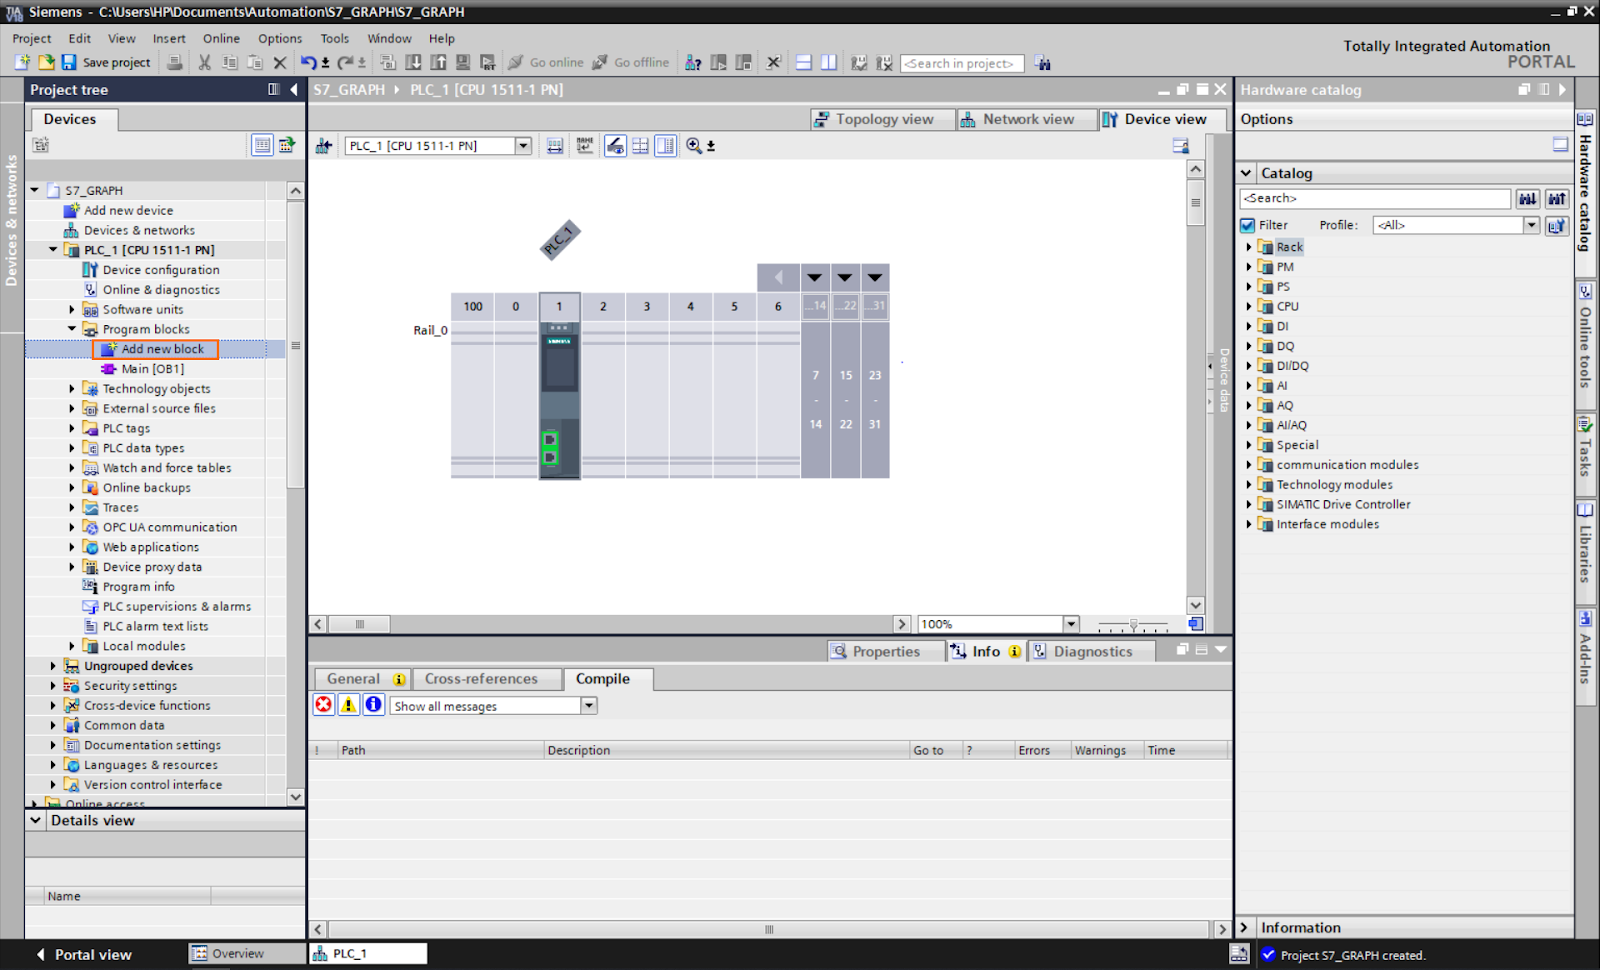Open the Show all messages dropdown
This screenshot has width=1600, height=970.
tap(589, 706)
